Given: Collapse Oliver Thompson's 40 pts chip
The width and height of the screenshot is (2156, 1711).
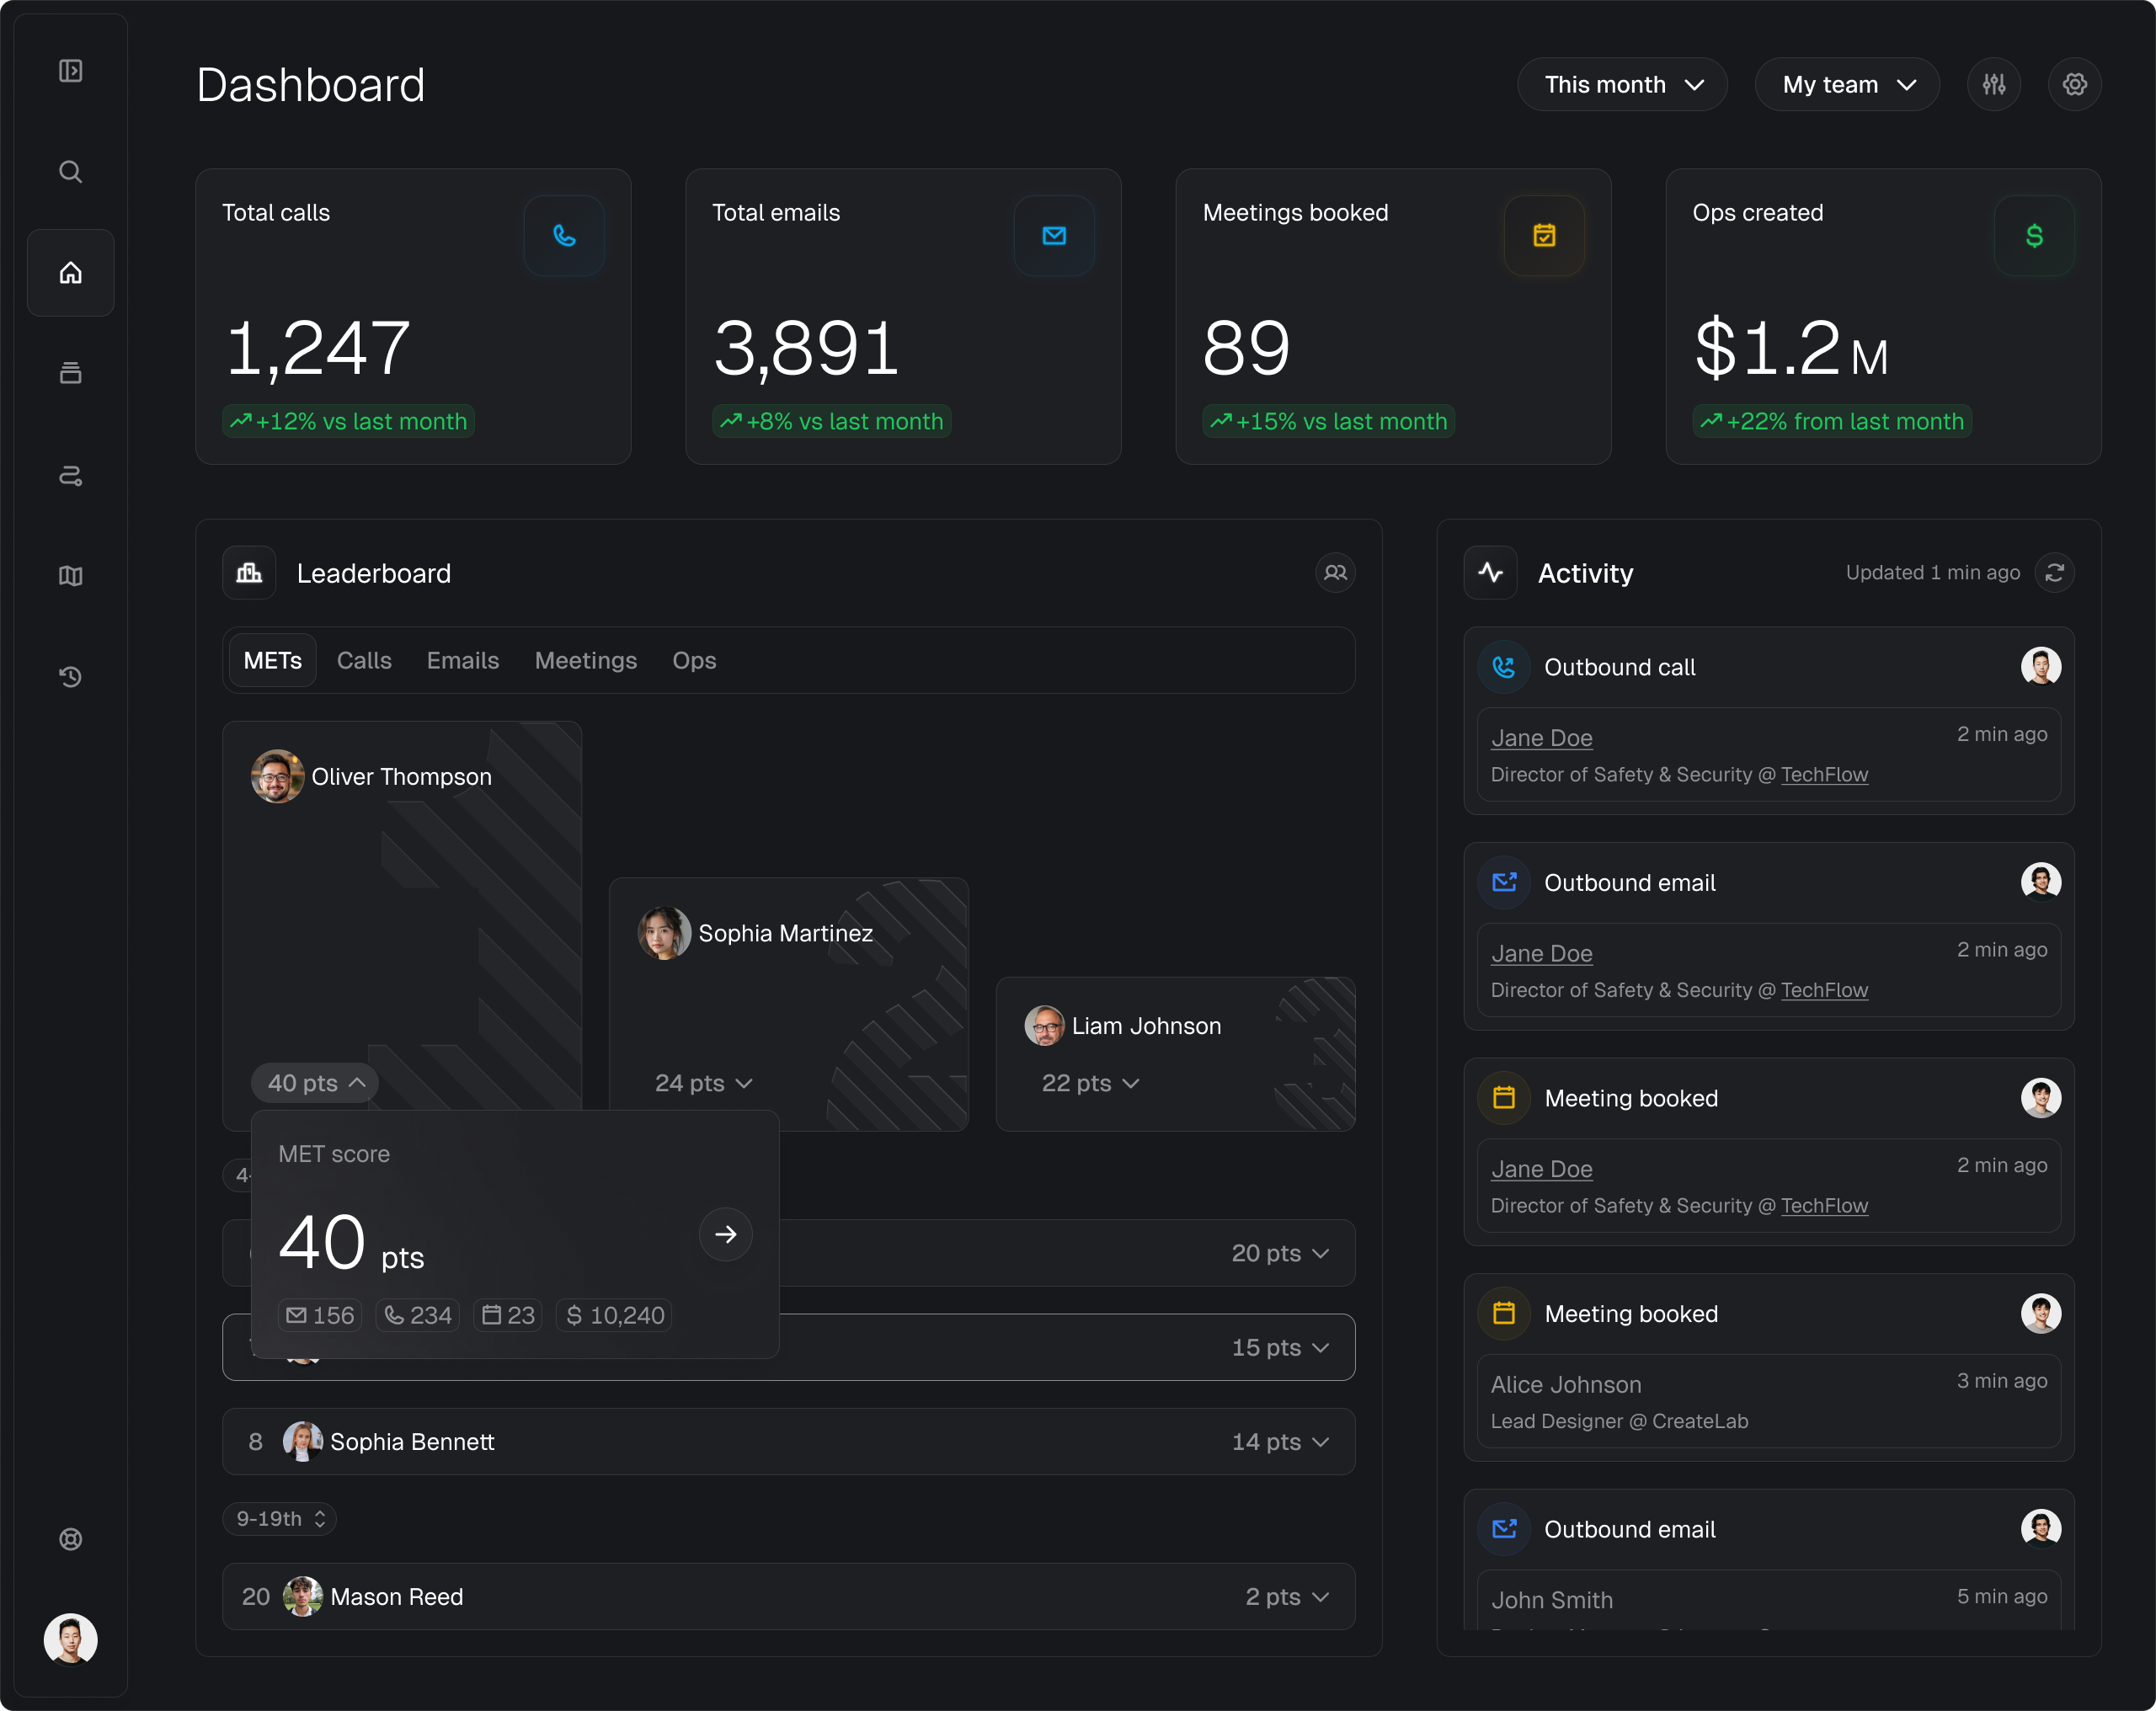Looking at the screenshot, I should (x=315, y=1083).
